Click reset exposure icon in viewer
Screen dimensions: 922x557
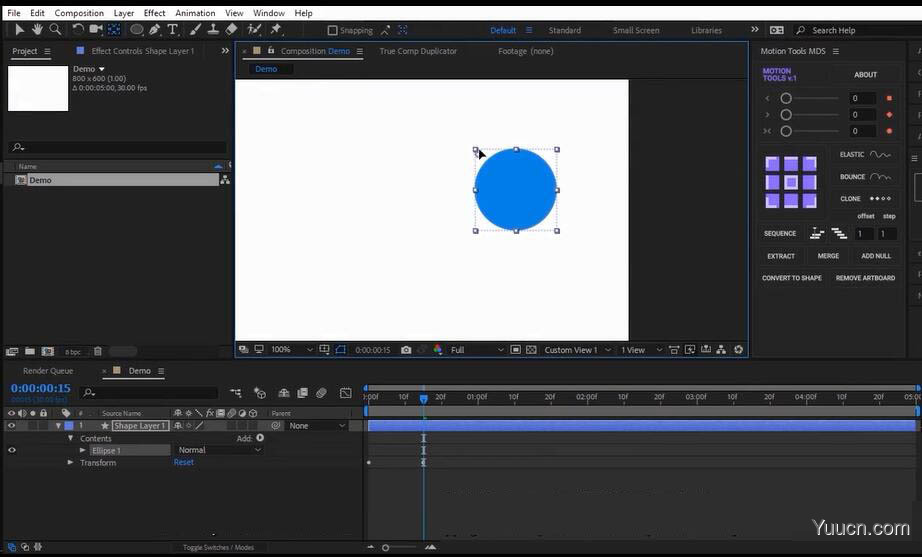(x=739, y=349)
